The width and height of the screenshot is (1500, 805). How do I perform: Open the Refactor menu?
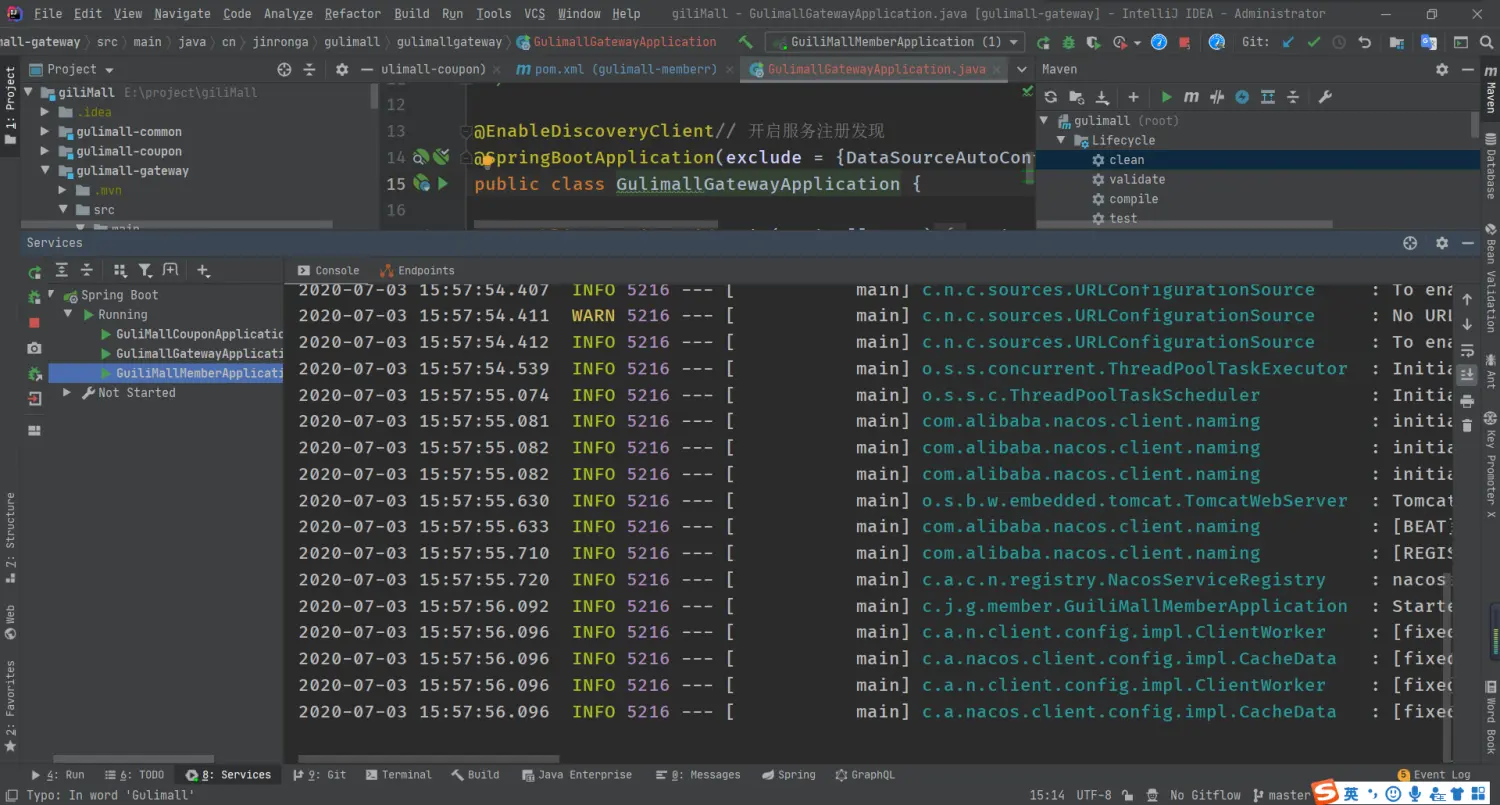pyautogui.click(x=352, y=13)
